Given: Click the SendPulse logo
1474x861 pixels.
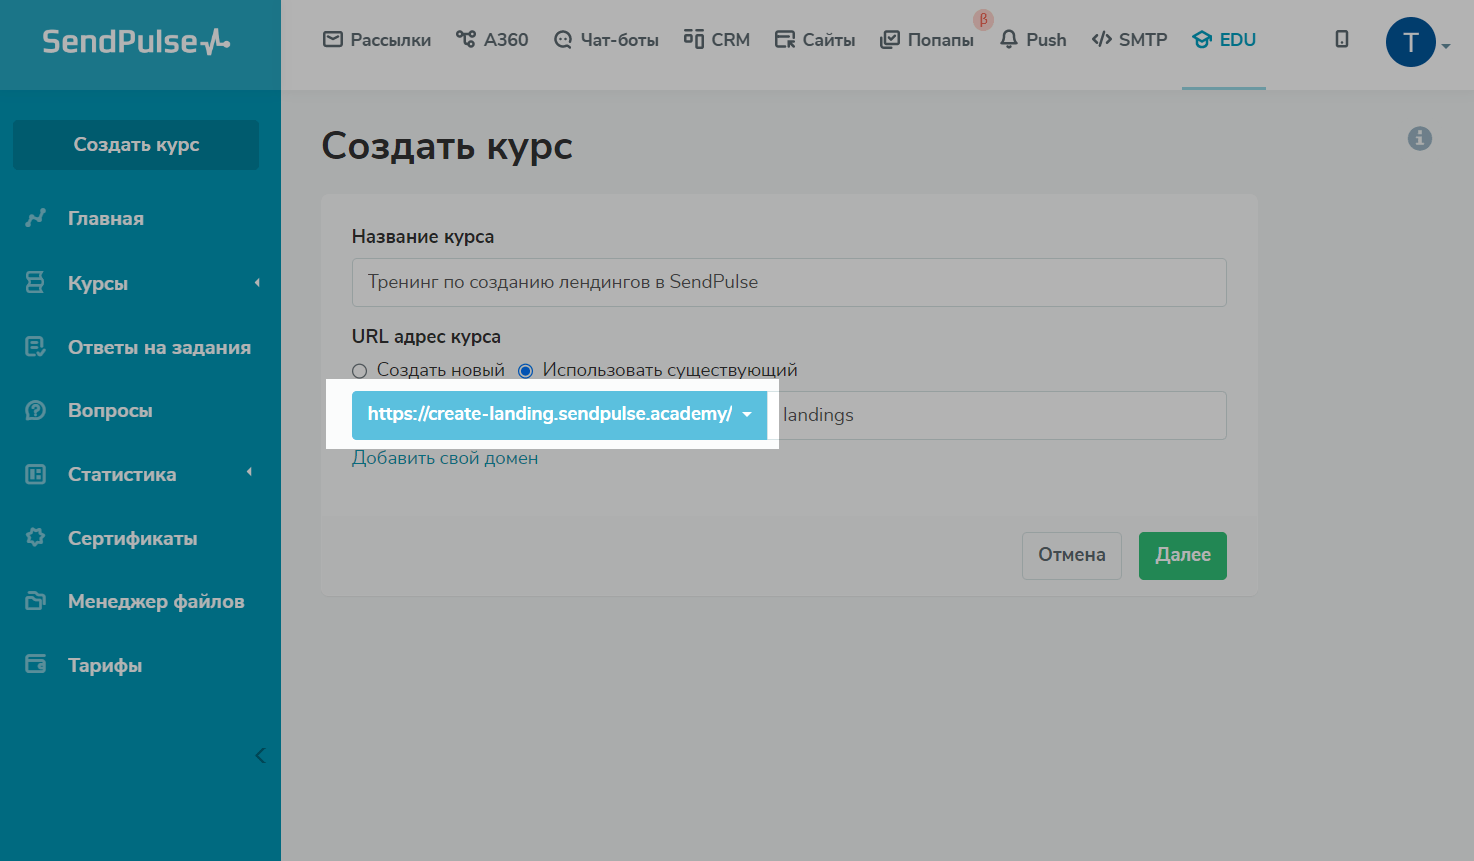Looking at the screenshot, I should [136, 42].
